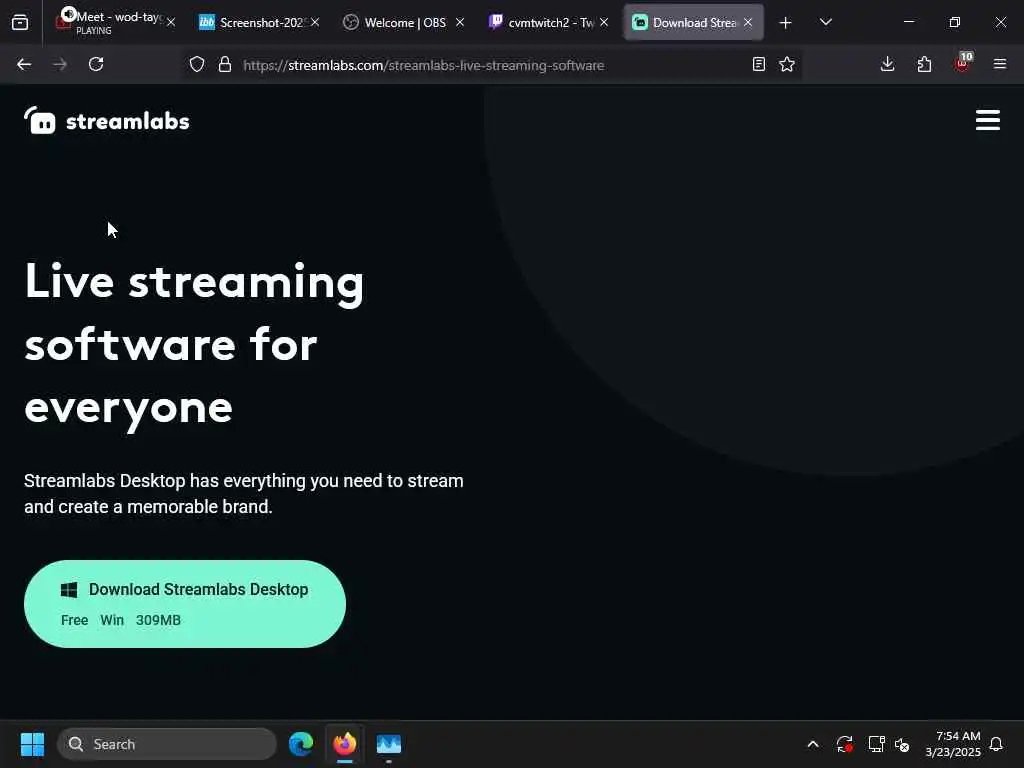This screenshot has height=768, width=1024.
Task: Open the Streamlabs hamburger menu
Action: 987,120
